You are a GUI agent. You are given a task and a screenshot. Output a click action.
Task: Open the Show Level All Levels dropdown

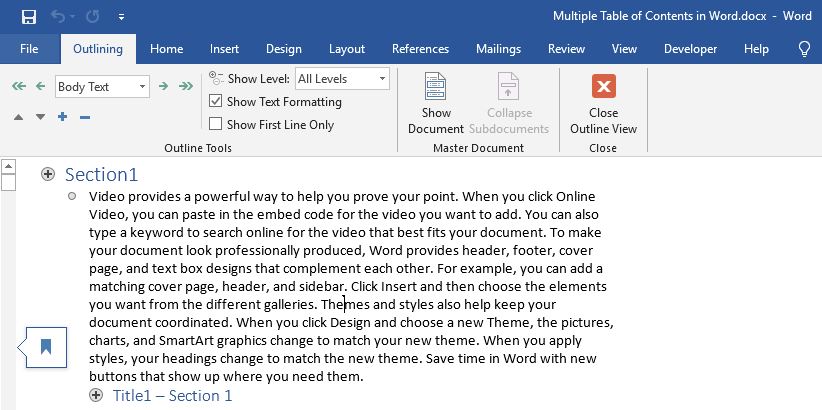[x=342, y=79]
